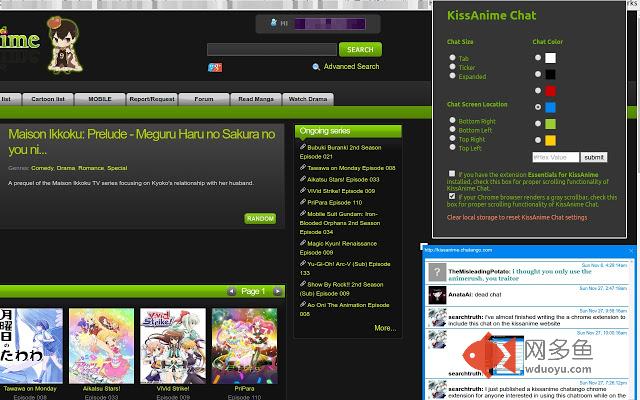The width and height of the screenshot is (640, 400).
Task: Uncheck the gray scrollbar checkbox
Action: [x=452, y=196]
